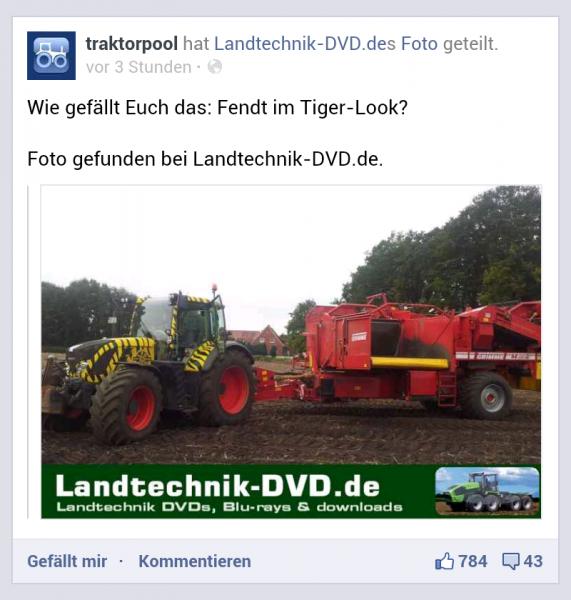Click the speech bubble comments icon

coord(511,561)
